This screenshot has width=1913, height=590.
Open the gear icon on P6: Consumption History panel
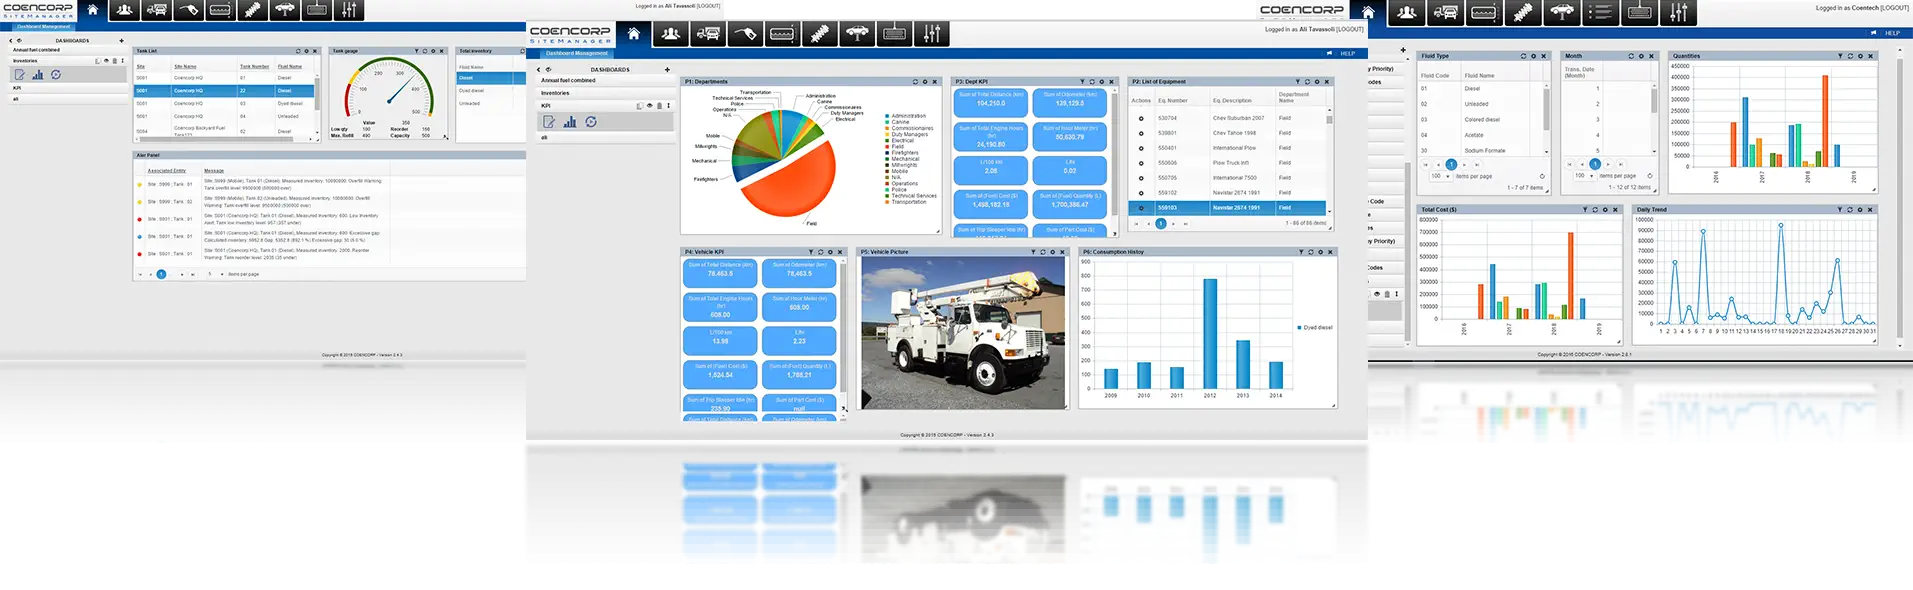[x=1321, y=252]
